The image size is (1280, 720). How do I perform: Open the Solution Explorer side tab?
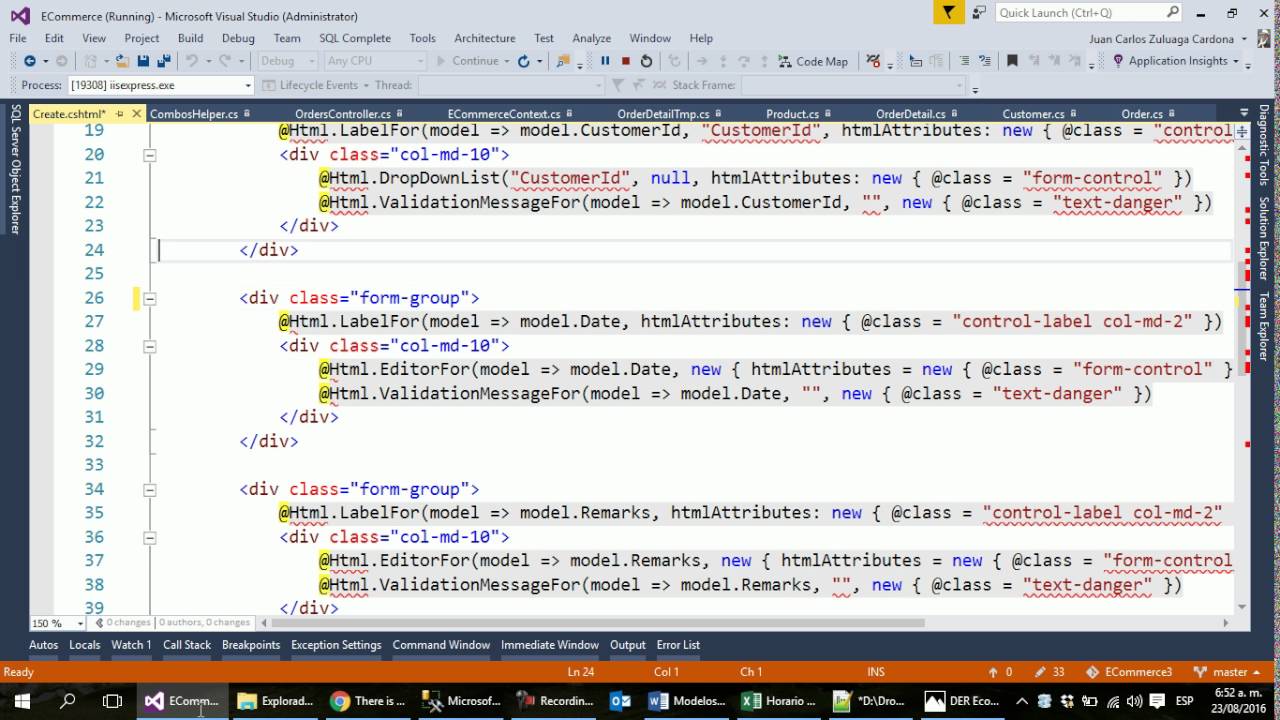[1264, 238]
